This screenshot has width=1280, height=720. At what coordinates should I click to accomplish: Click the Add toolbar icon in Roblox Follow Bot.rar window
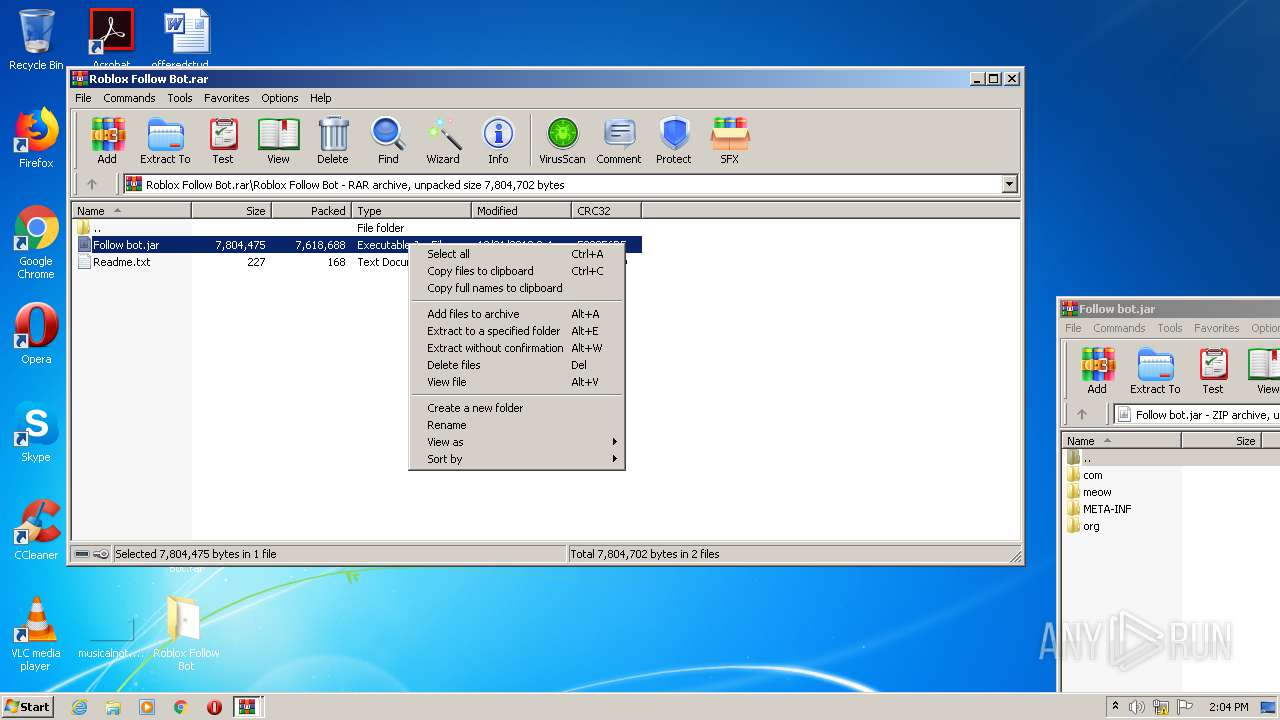(107, 141)
